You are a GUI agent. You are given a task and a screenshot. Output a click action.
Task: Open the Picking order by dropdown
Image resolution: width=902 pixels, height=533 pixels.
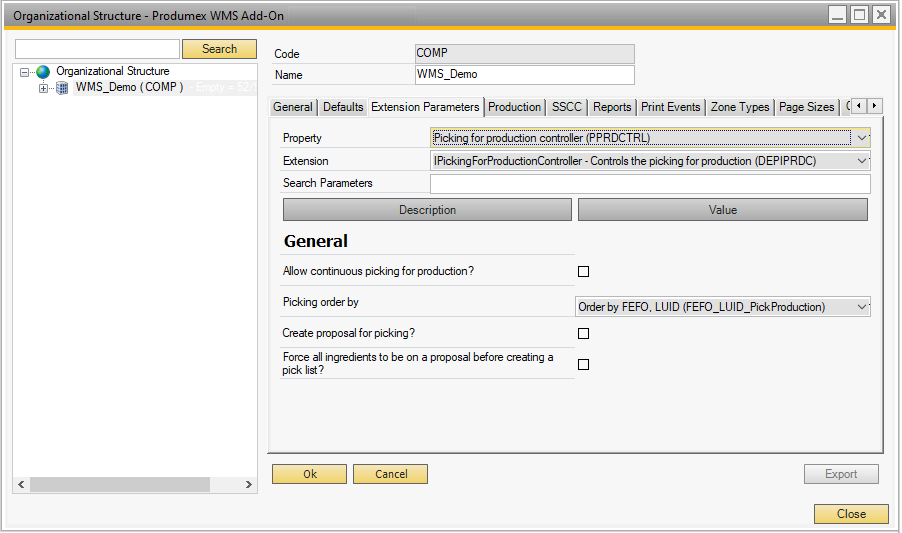coord(862,307)
